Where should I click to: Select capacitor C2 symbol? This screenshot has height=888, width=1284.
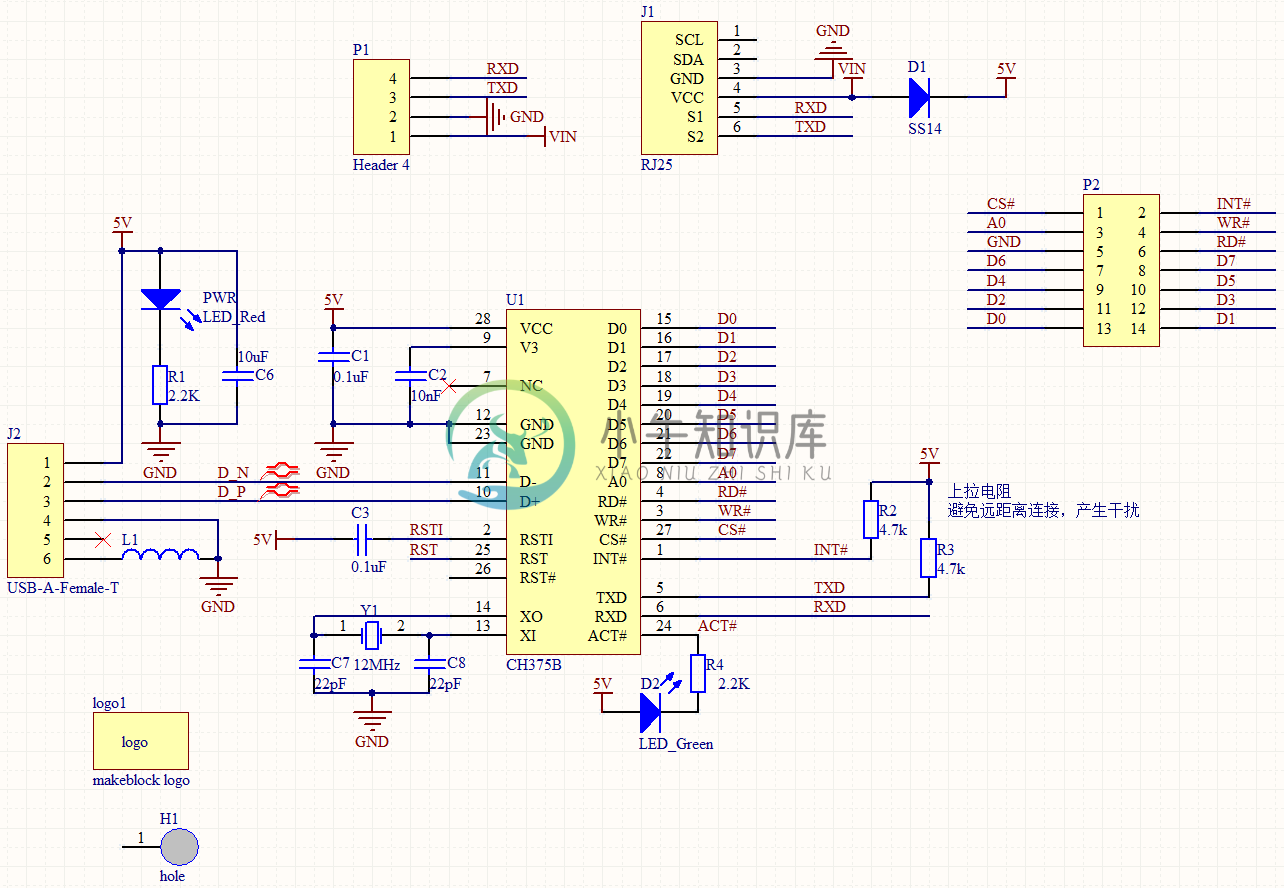pos(410,377)
